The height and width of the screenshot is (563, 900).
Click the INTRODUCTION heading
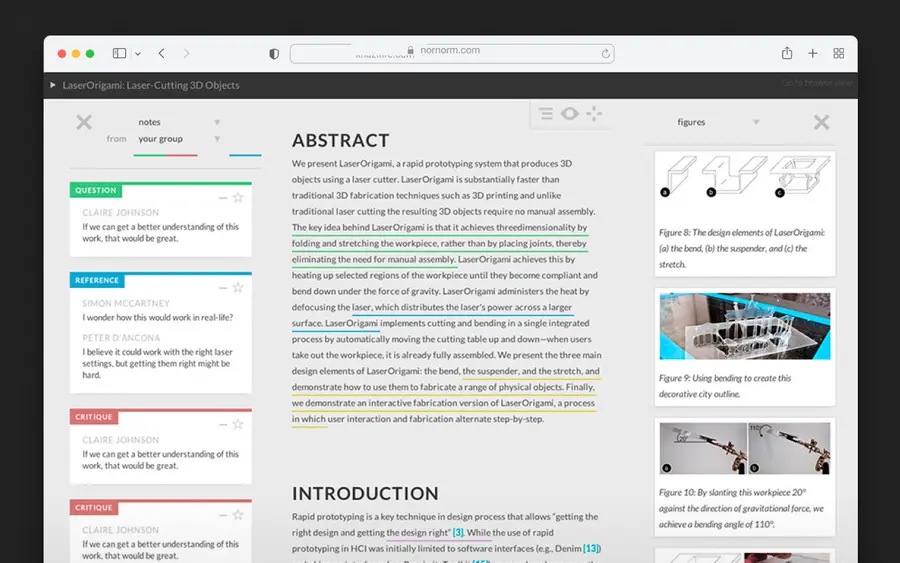point(365,493)
